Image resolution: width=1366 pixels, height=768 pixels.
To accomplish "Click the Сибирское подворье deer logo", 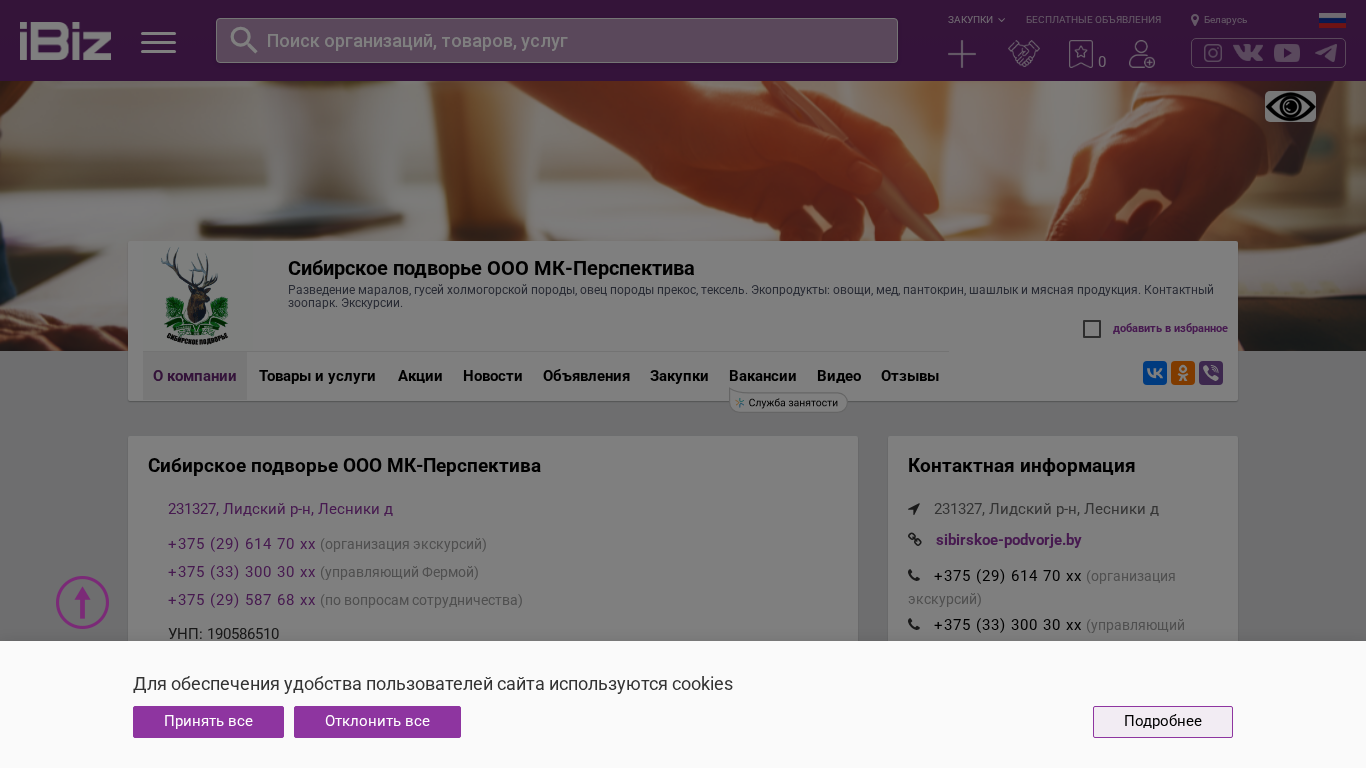I will point(196,296).
